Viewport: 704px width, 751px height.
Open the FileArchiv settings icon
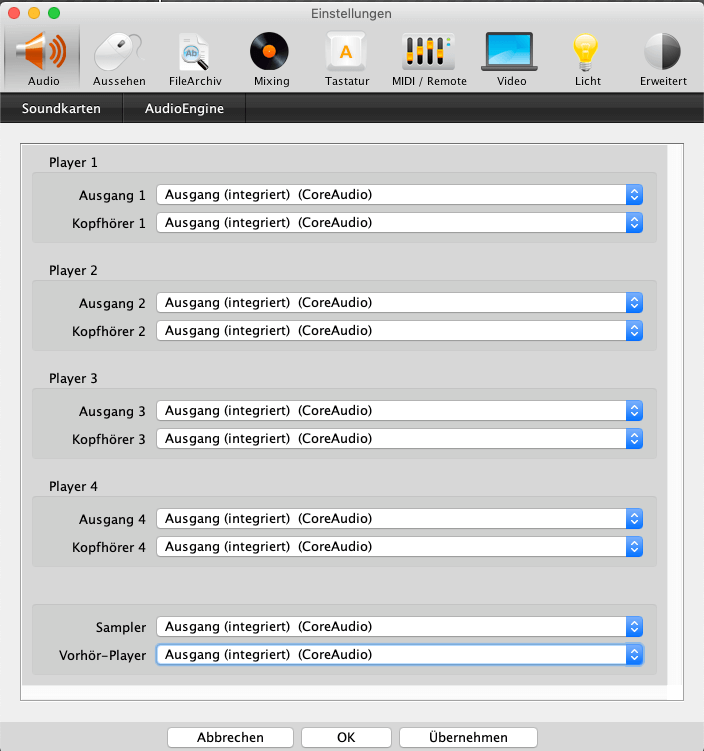click(x=194, y=52)
